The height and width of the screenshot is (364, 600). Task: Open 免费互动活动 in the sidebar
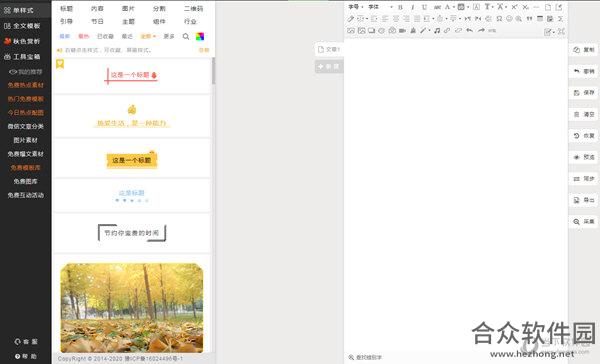26,195
